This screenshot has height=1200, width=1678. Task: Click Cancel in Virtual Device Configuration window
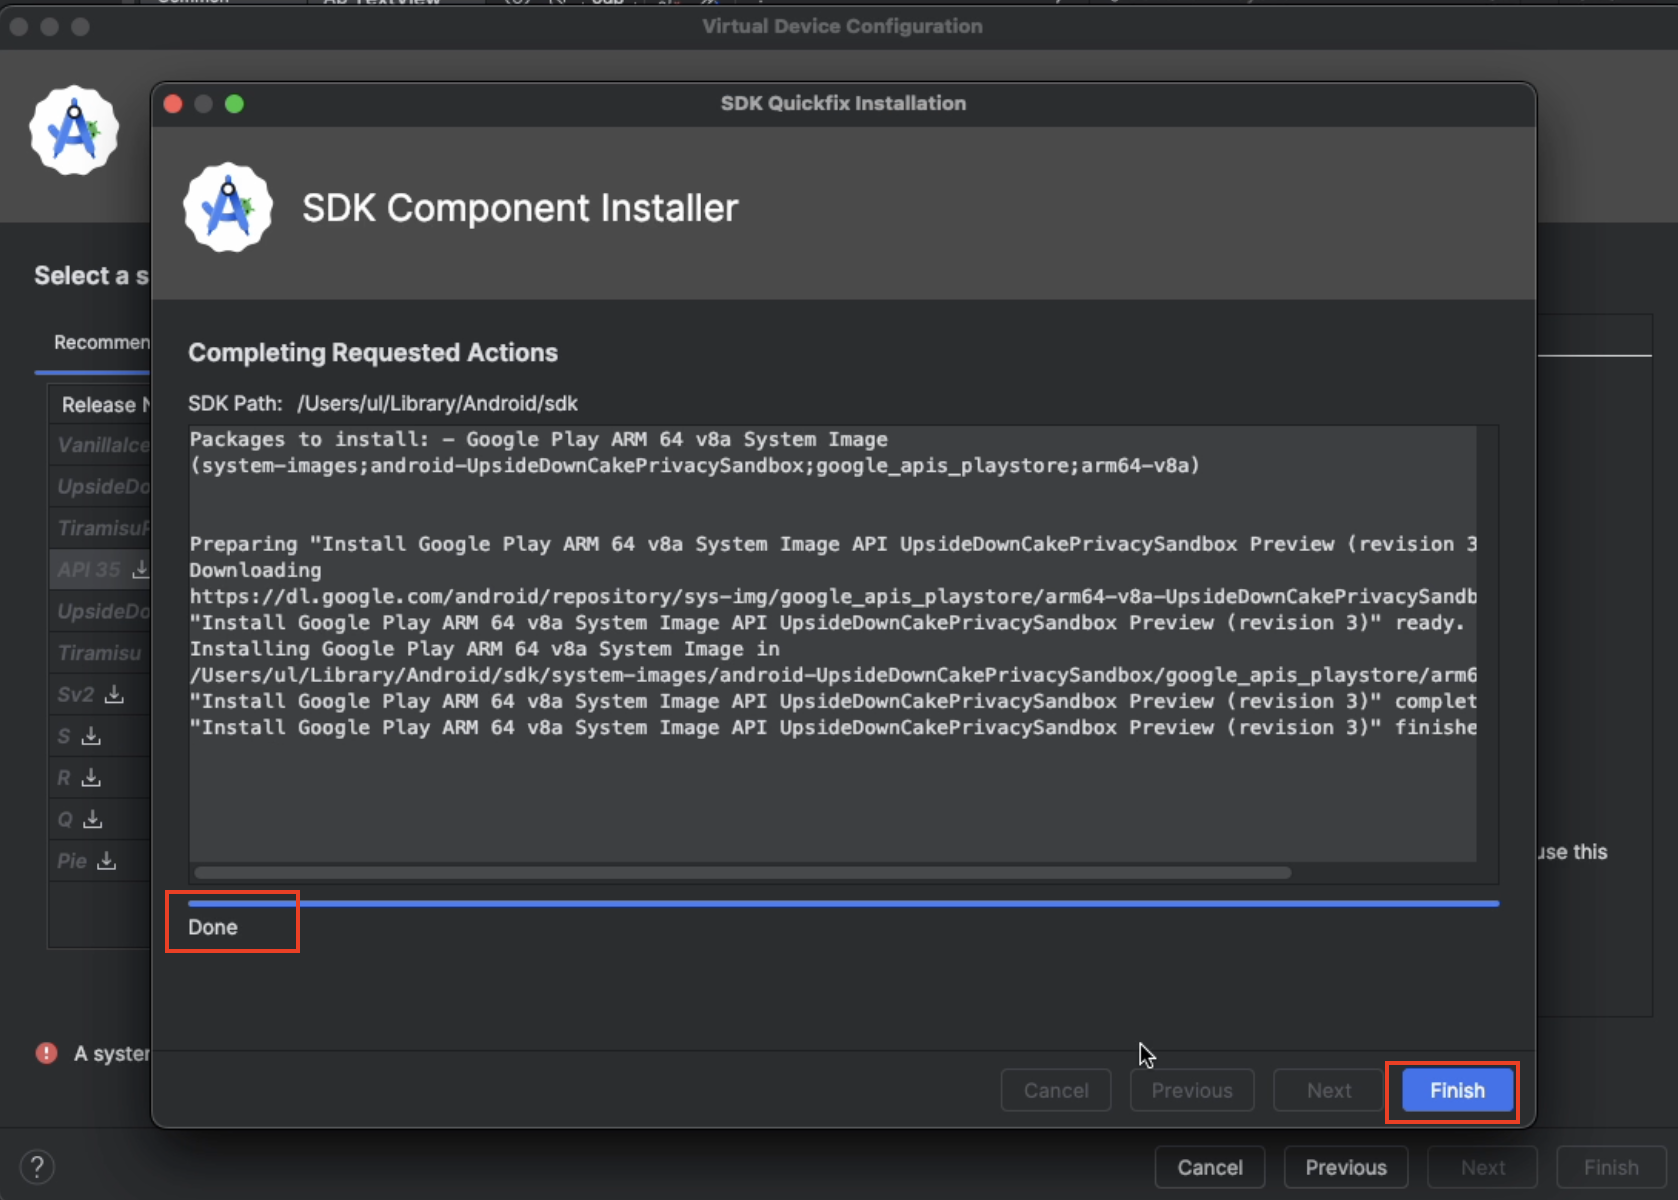(x=1210, y=1167)
